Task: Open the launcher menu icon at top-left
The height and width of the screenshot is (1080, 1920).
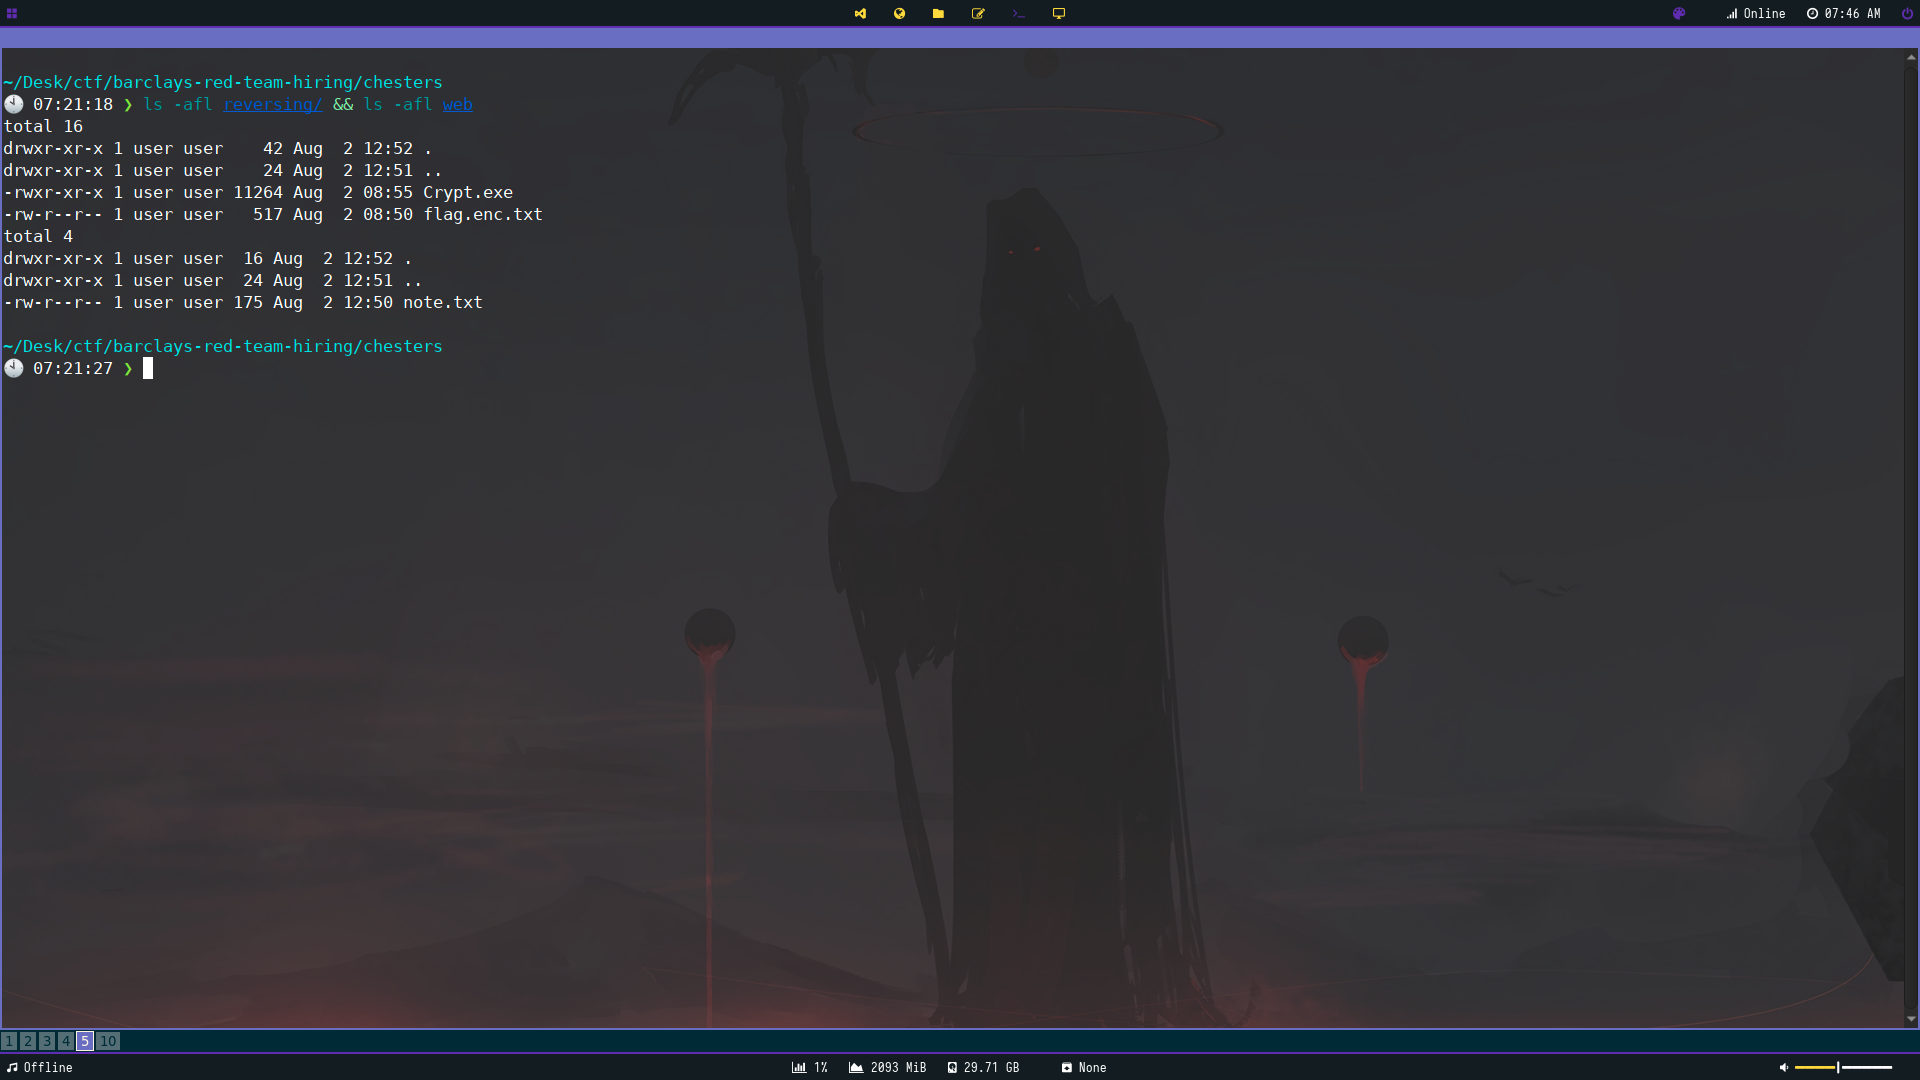Action: (12, 13)
